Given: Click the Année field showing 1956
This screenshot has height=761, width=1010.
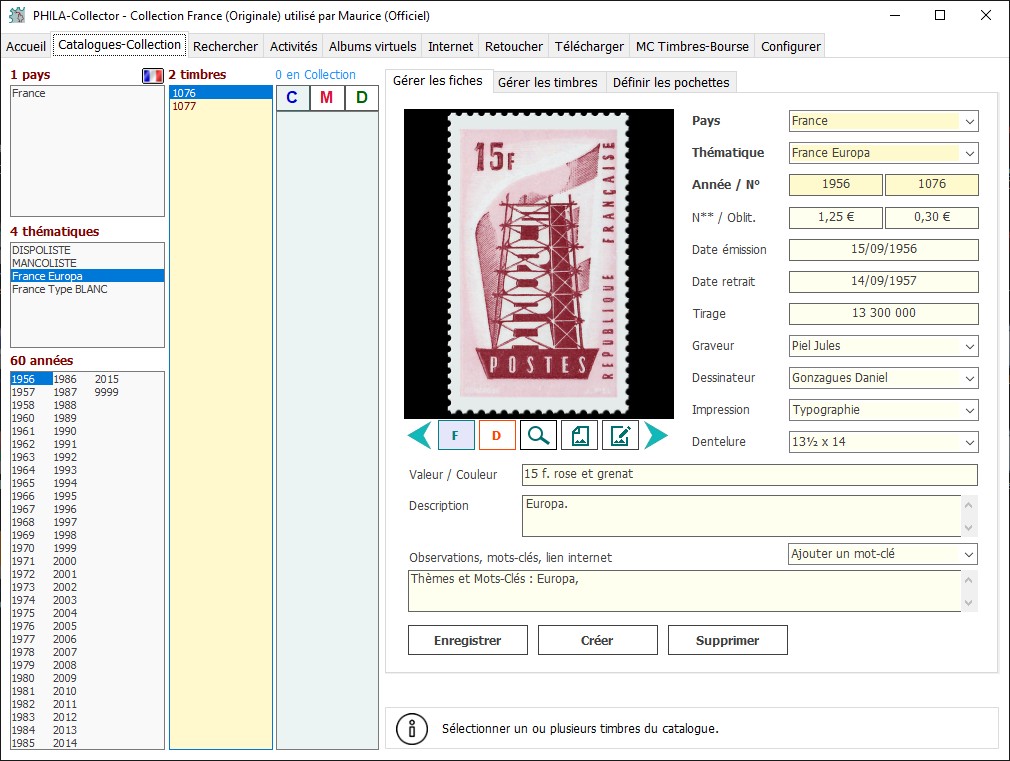Looking at the screenshot, I should click(835, 184).
